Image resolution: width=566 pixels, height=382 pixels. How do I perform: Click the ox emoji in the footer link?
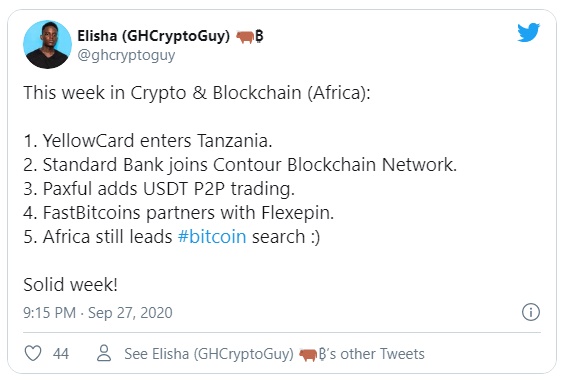coord(308,355)
